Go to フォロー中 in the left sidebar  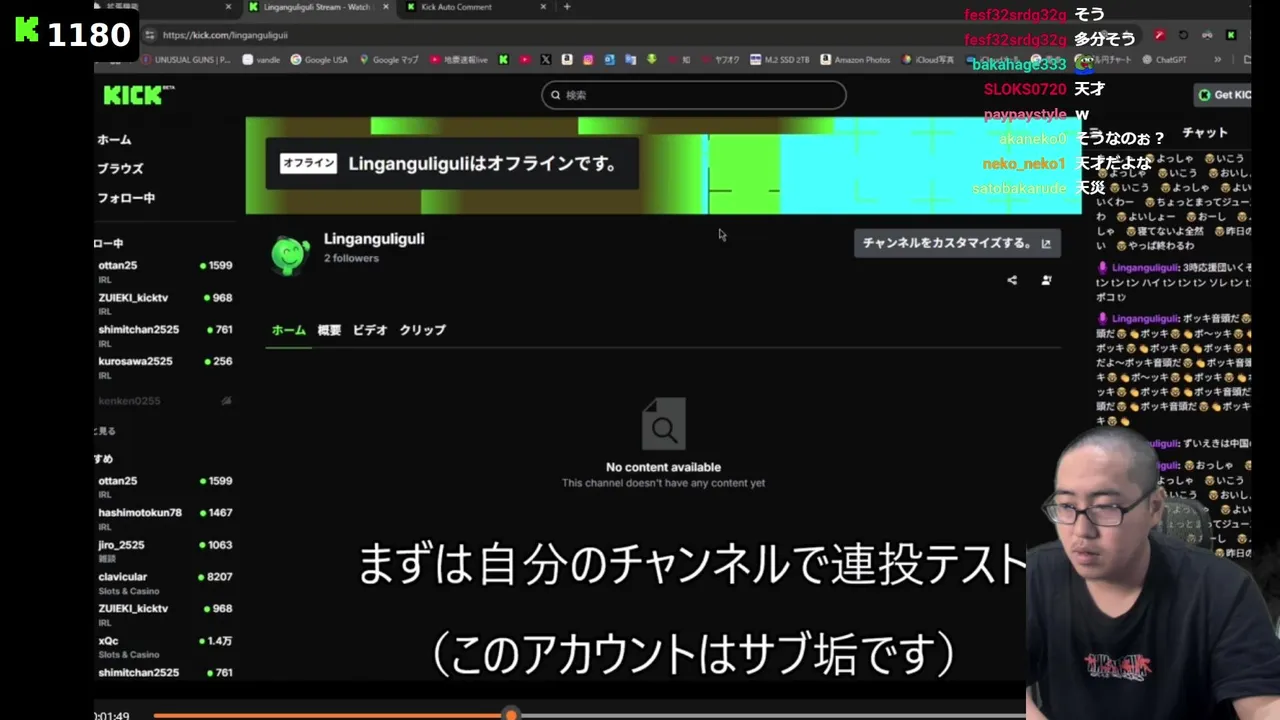coord(126,198)
